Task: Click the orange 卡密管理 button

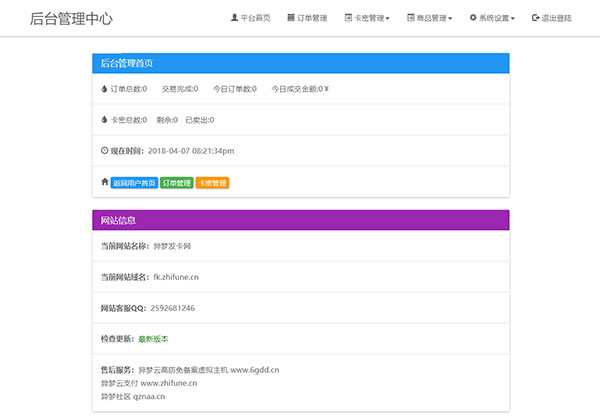Action: coord(212,183)
